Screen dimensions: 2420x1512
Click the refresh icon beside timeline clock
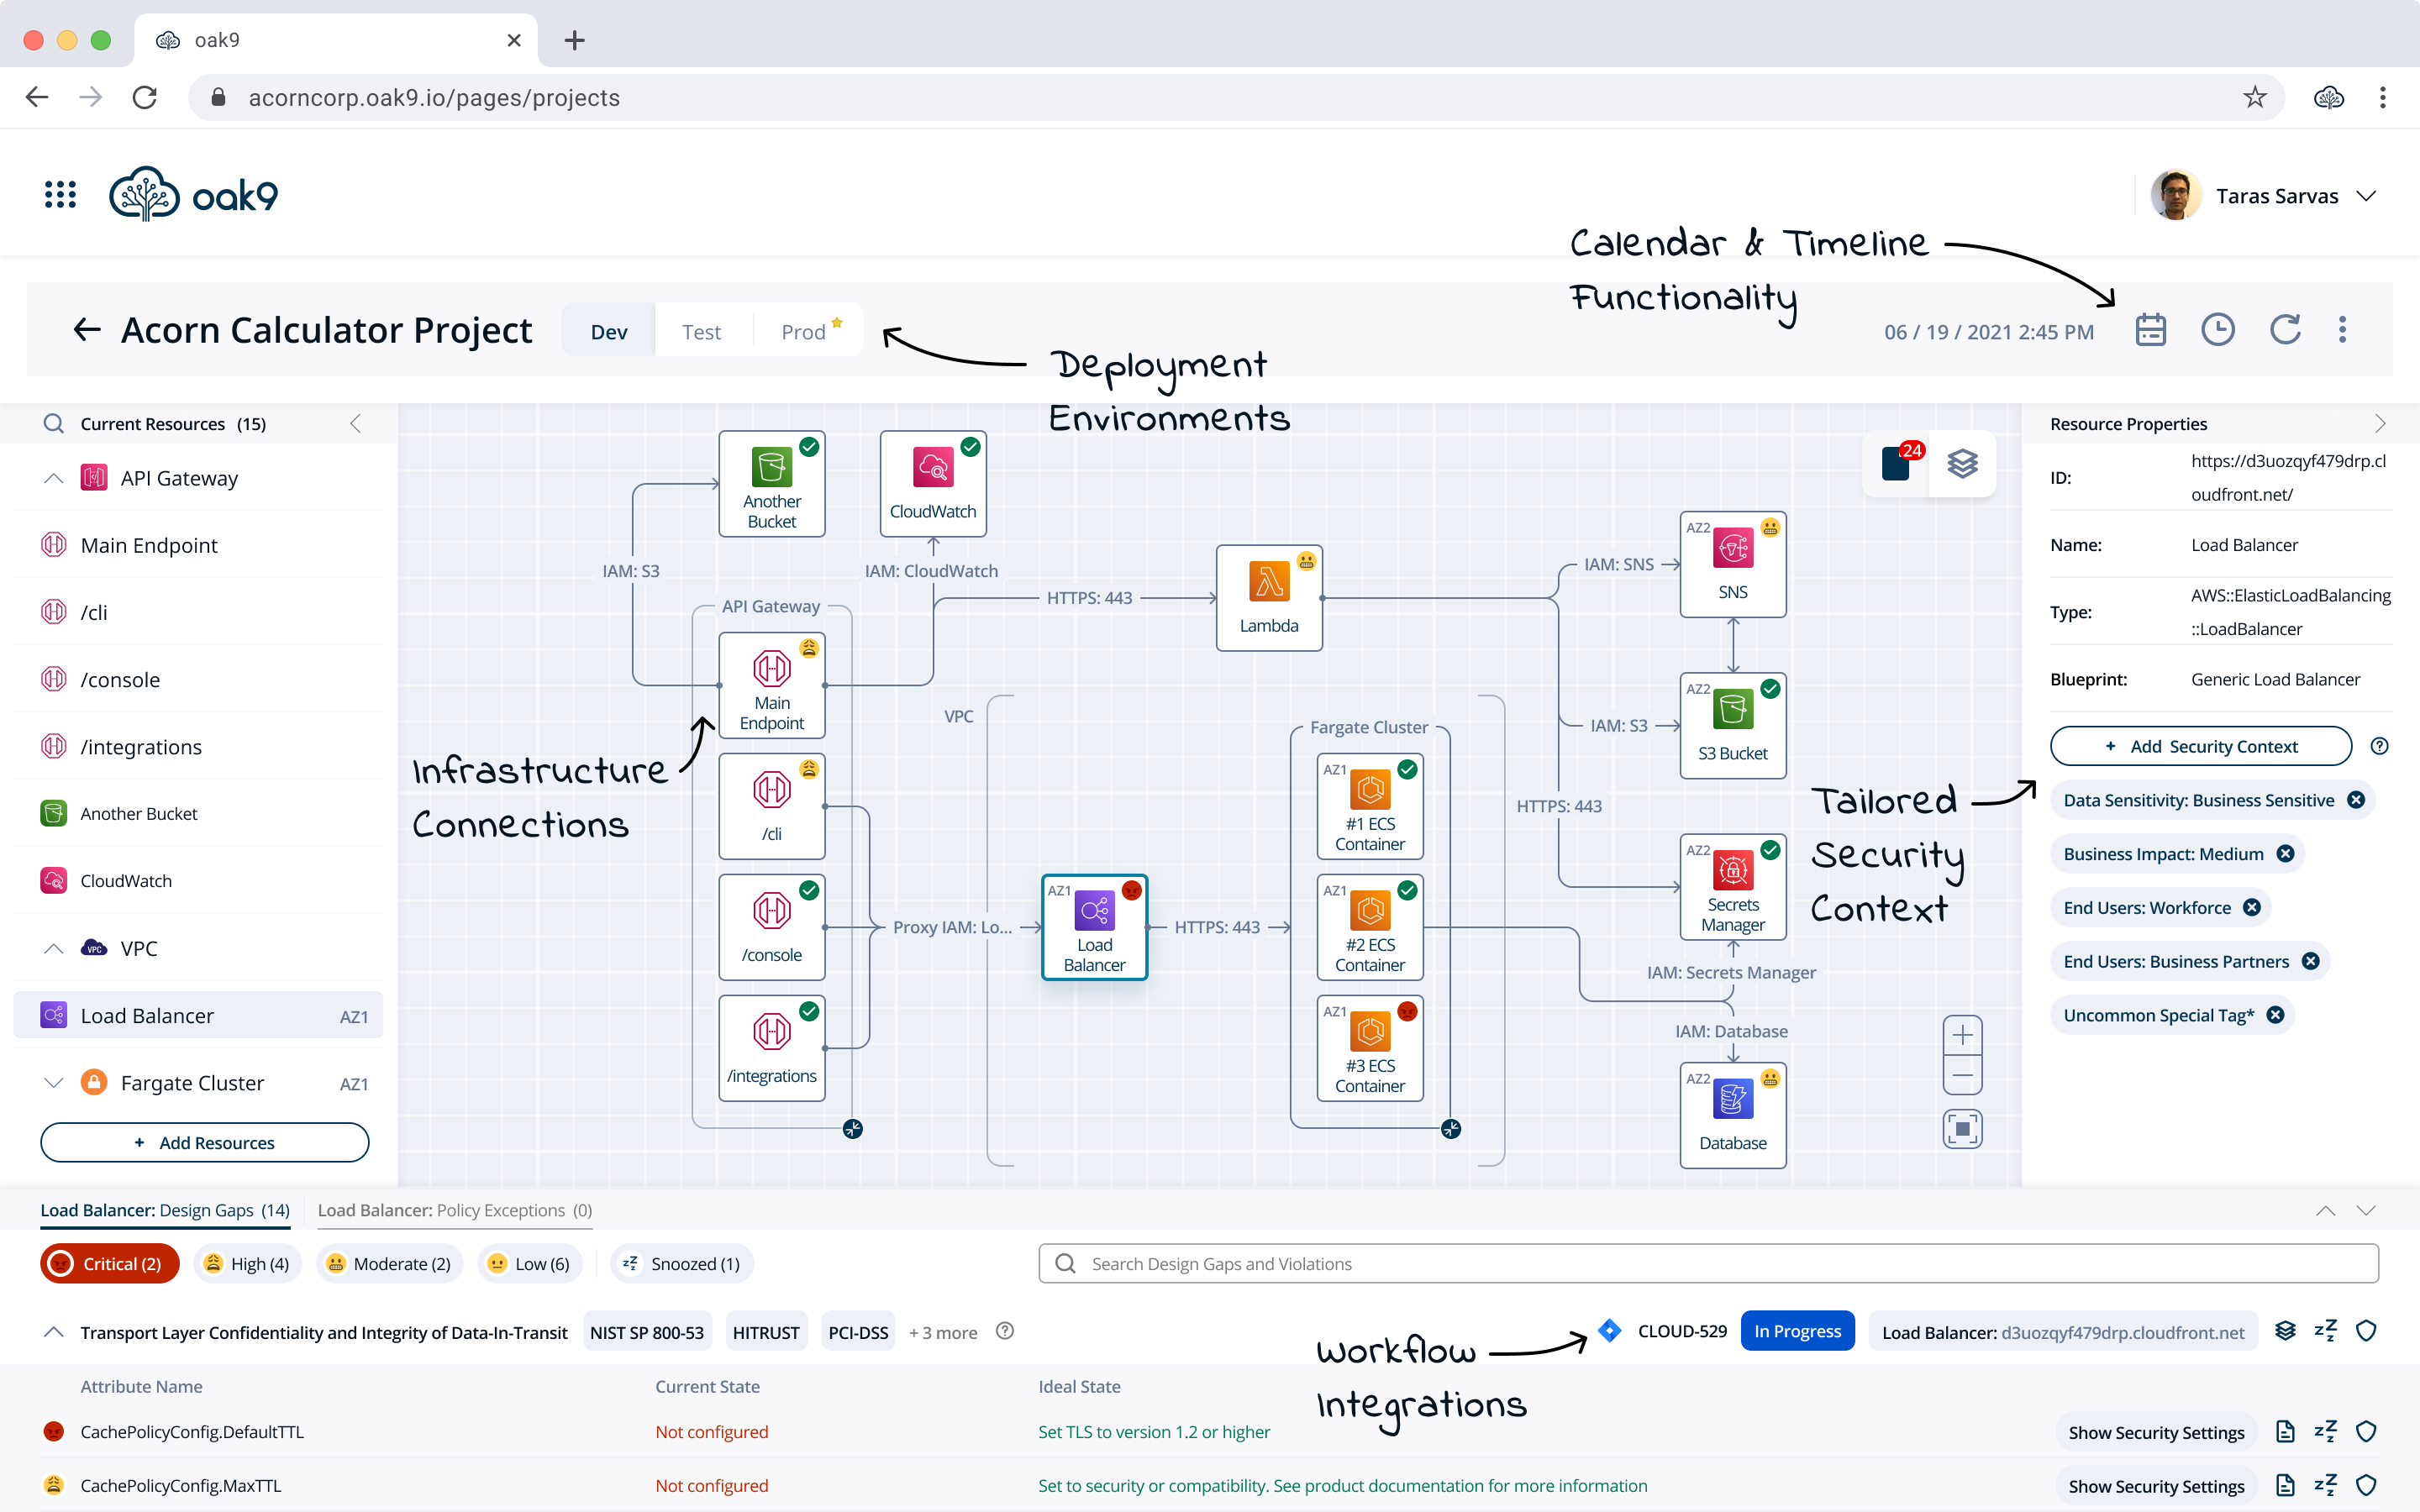[x=2285, y=330]
